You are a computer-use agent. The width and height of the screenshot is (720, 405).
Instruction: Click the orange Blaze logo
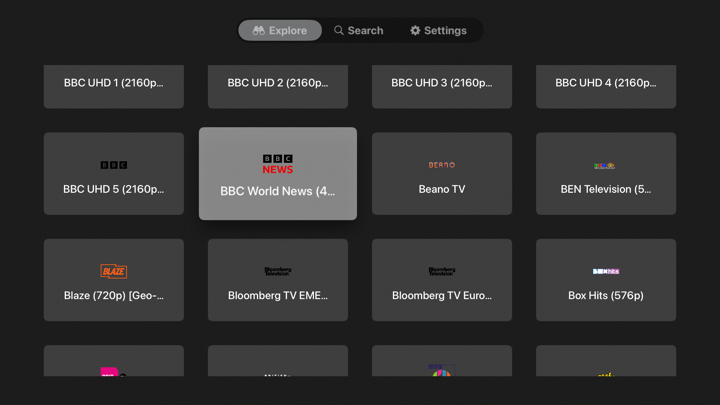click(x=114, y=271)
